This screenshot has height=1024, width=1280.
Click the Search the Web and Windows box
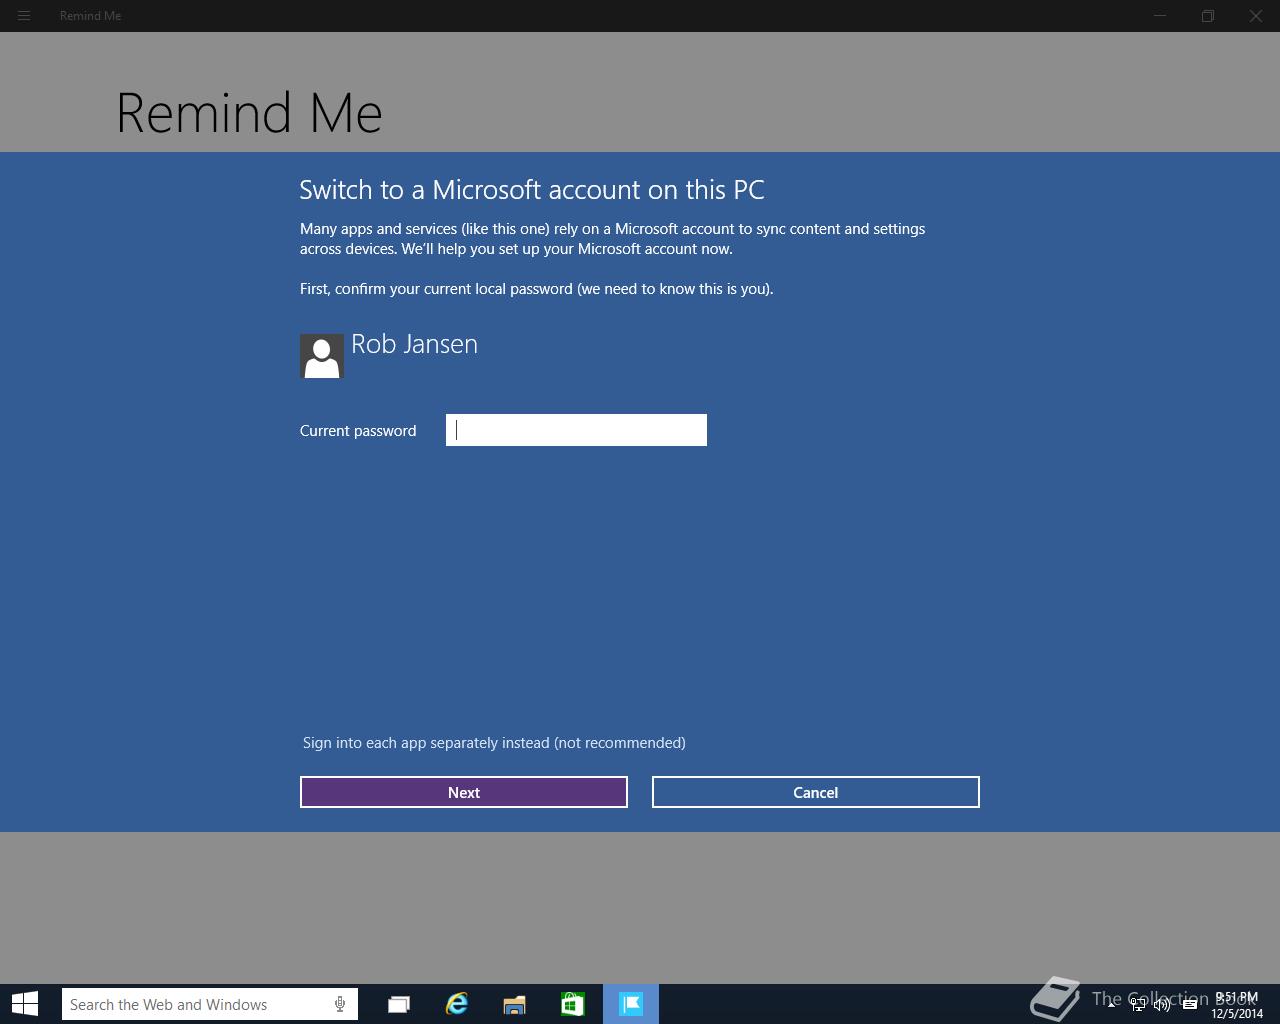click(210, 1004)
